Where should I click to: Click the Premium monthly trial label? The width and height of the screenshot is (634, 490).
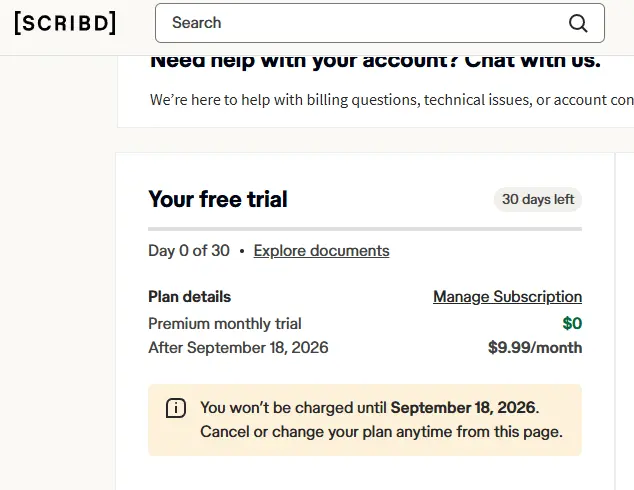(x=225, y=324)
